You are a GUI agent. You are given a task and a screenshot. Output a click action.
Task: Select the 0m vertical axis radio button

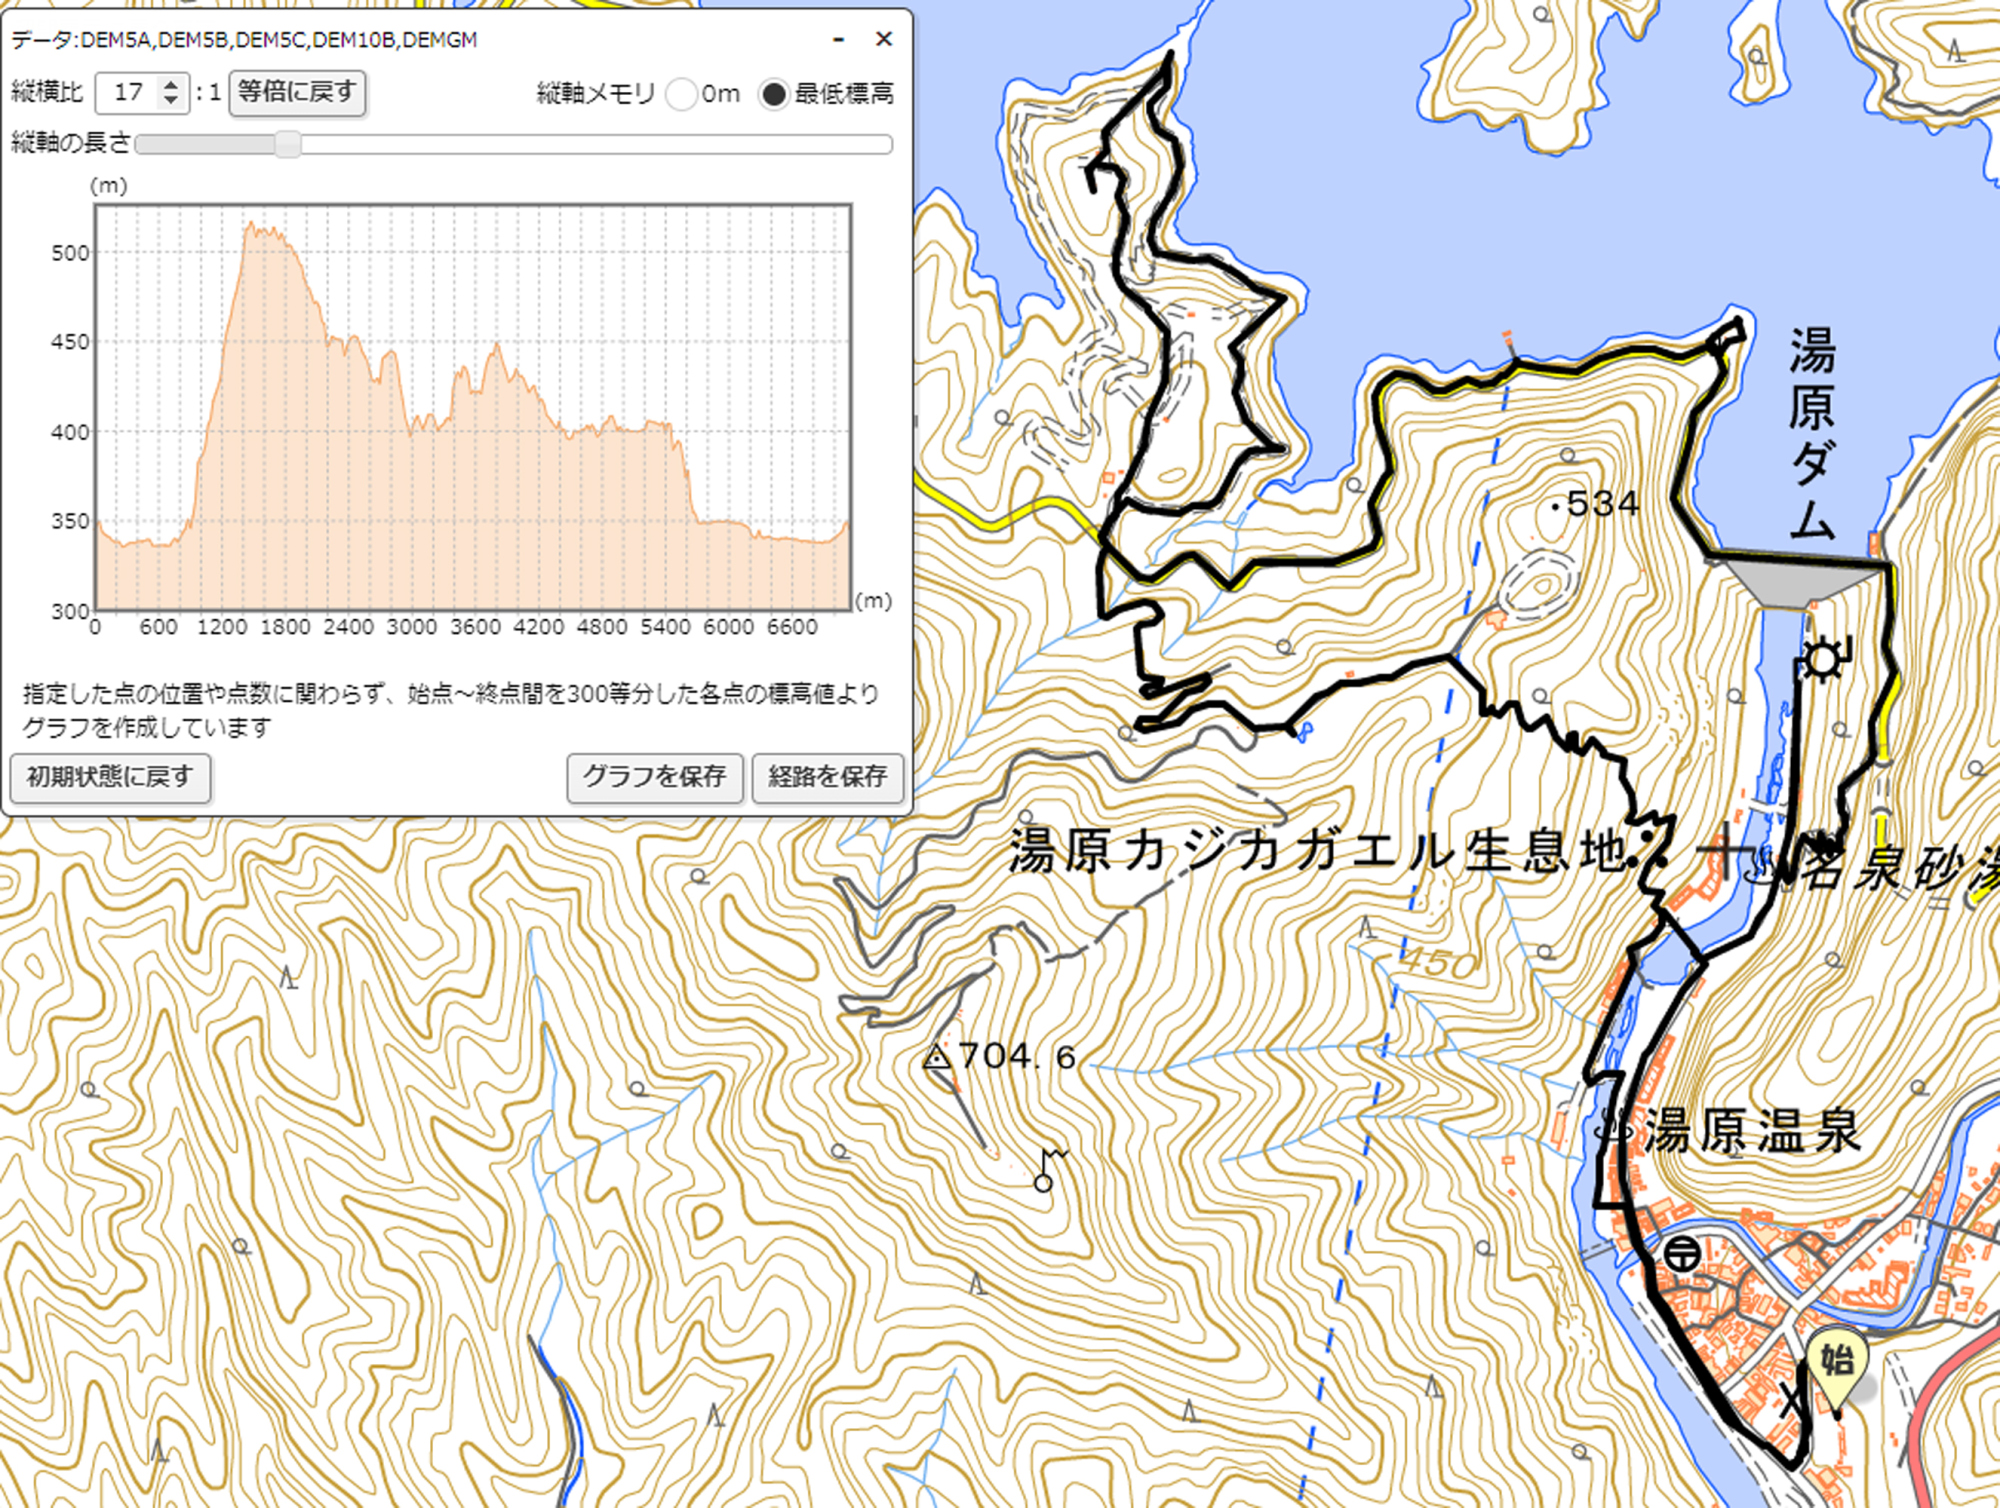pyautogui.click(x=681, y=95)
